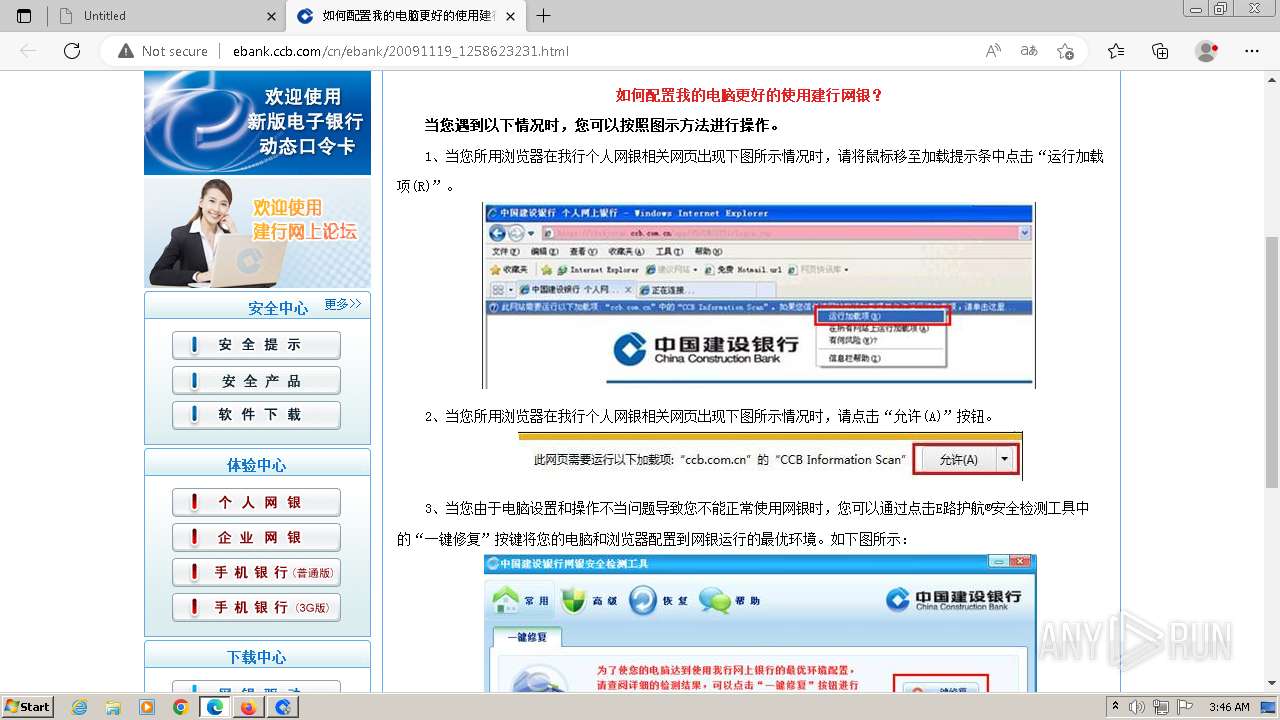Image resolution: width=1280 pixels, height=720 pixels.
Task: Close the CCB ebank tab
Action: [512, 16]
